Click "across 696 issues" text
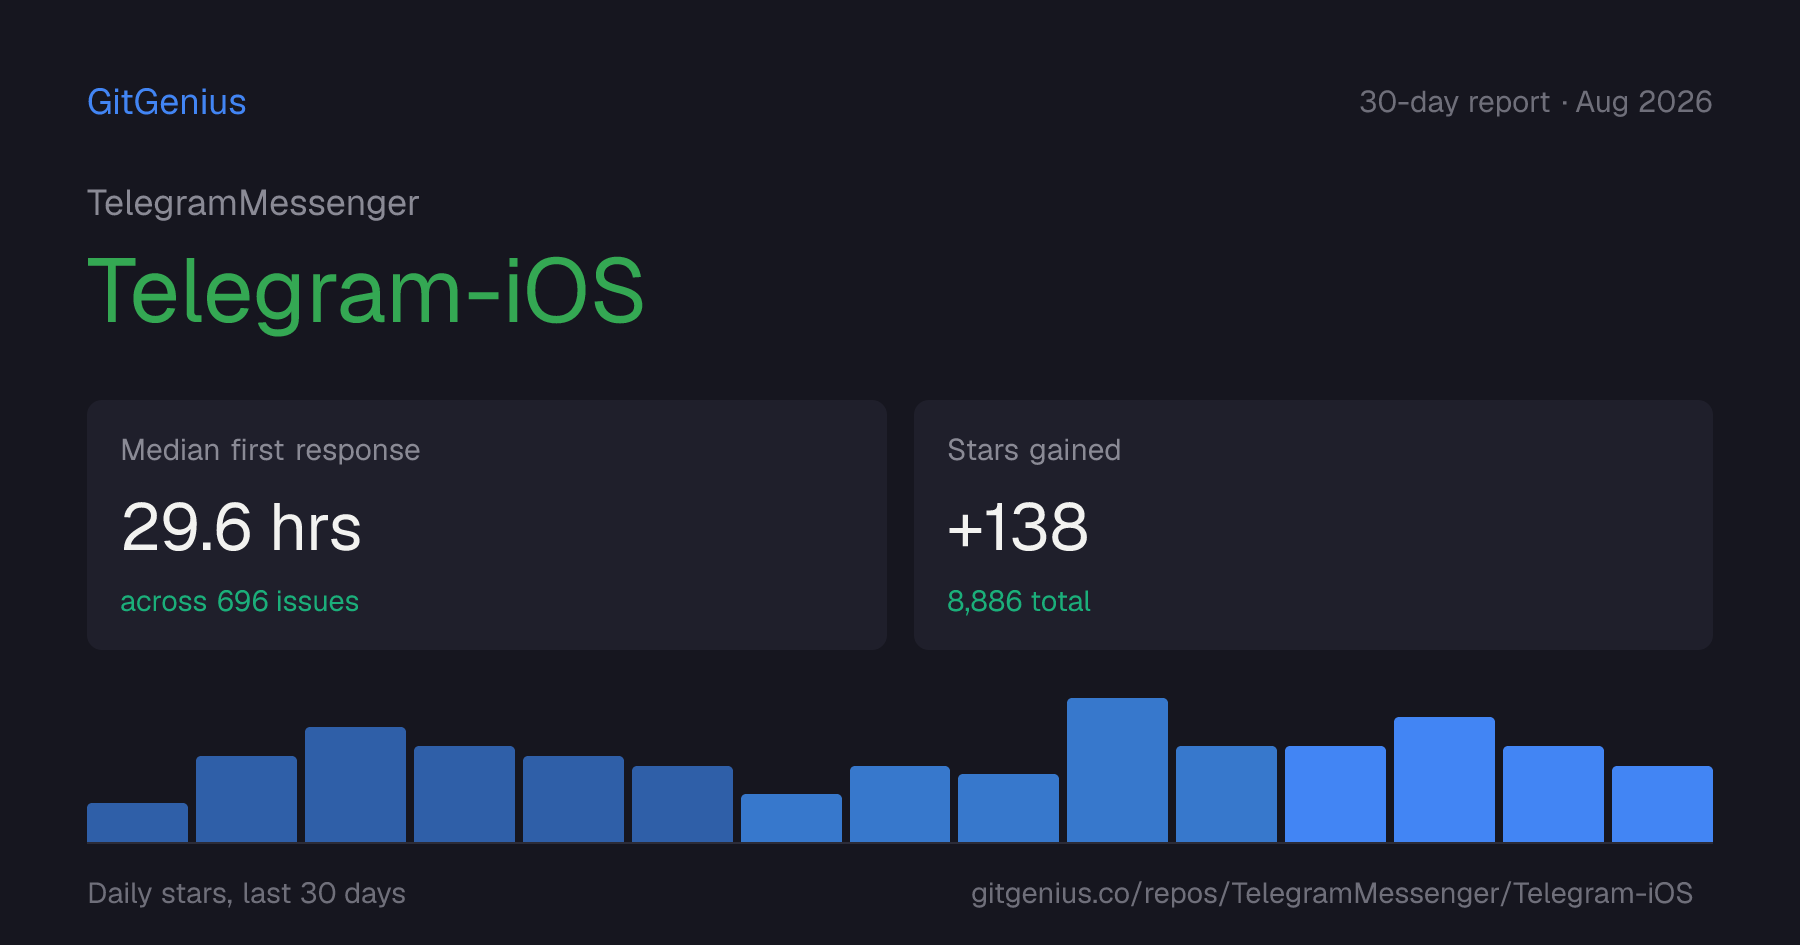 pyautogui.click(x=239, y=601)
